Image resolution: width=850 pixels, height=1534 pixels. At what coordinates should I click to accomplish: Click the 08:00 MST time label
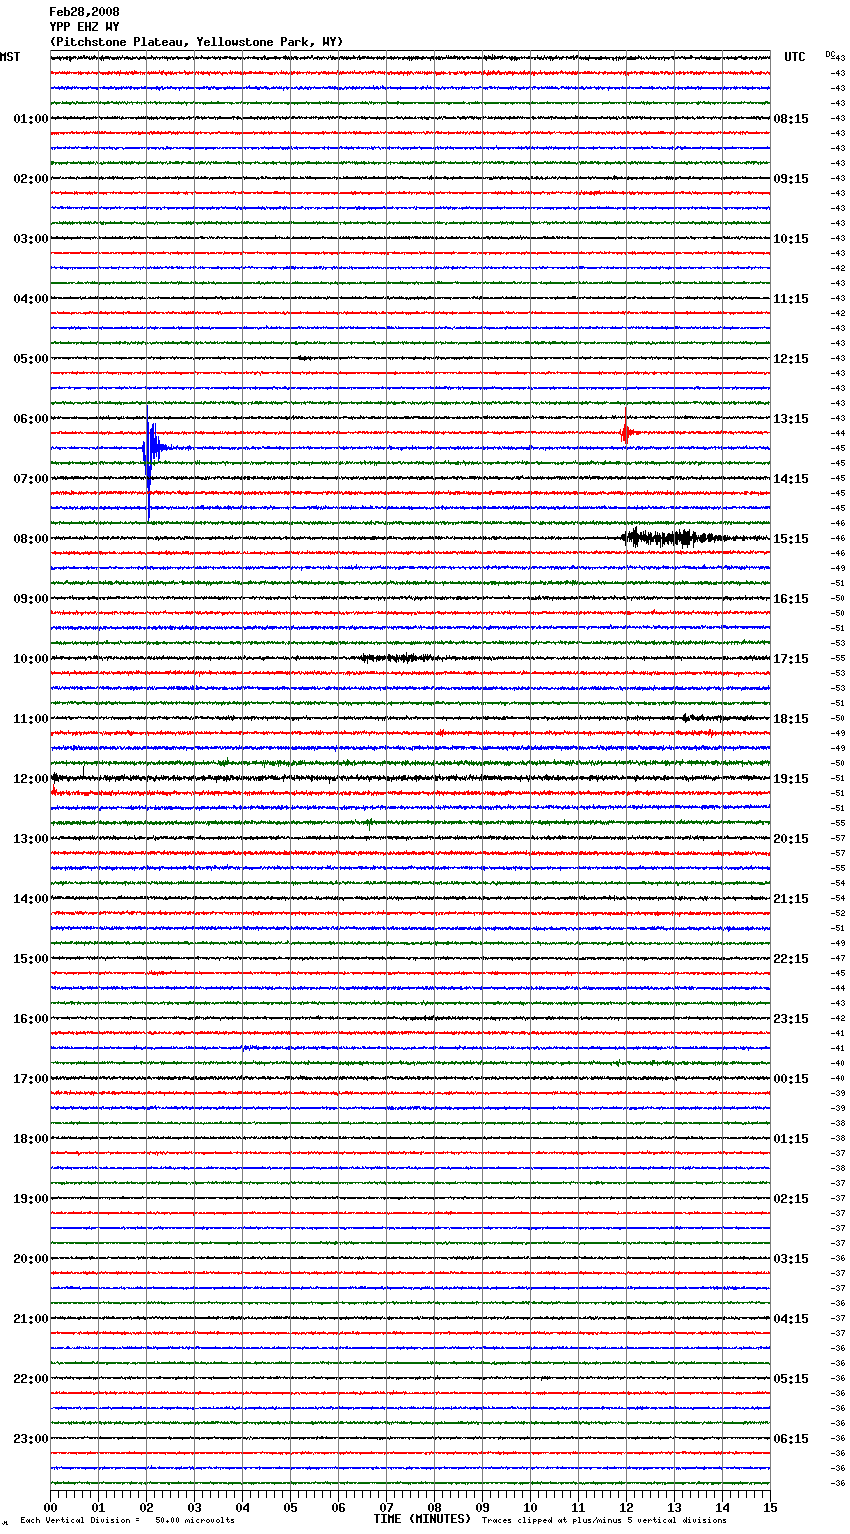(x=31, y=539)
